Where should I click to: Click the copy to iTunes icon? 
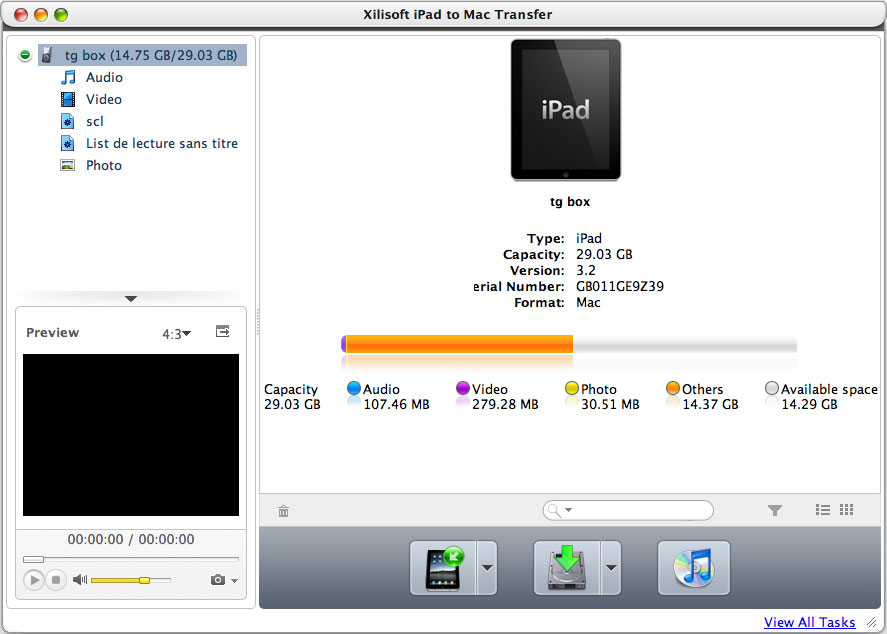[x=694, y=568]
